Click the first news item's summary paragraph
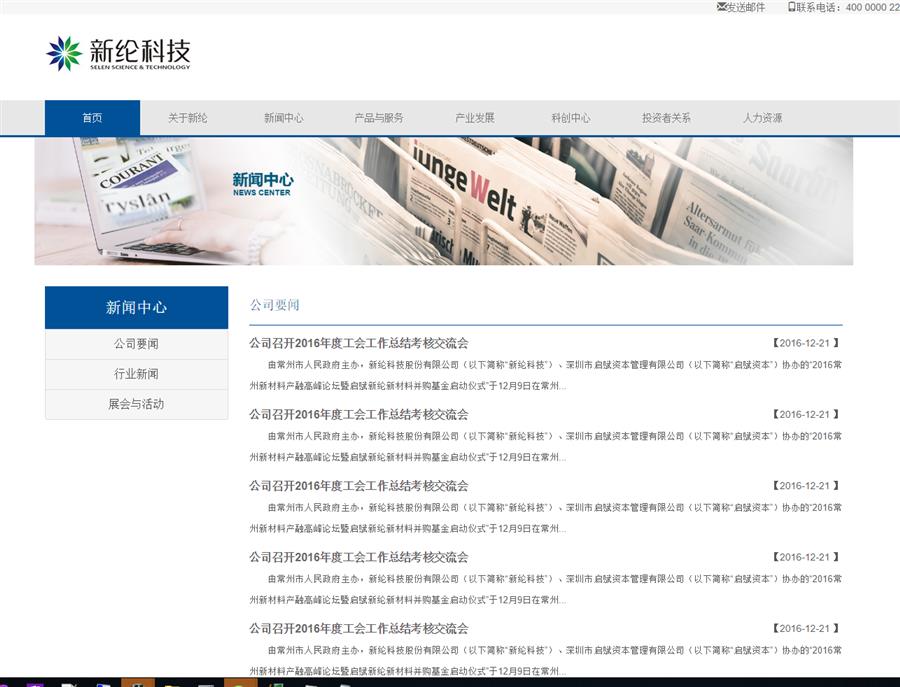The width and height of the screenshot is (900, 687). pos(545,375)
